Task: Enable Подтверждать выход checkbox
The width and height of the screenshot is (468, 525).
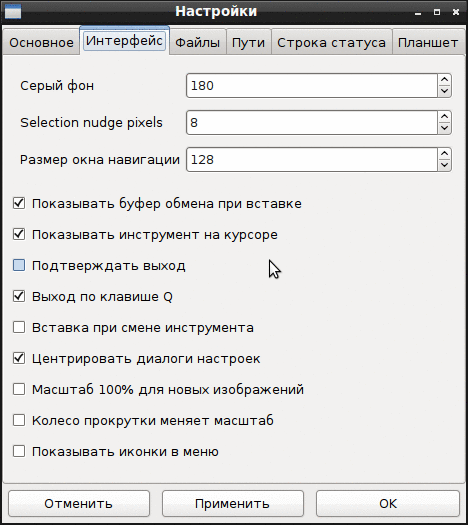Action: tap(19, 265)
